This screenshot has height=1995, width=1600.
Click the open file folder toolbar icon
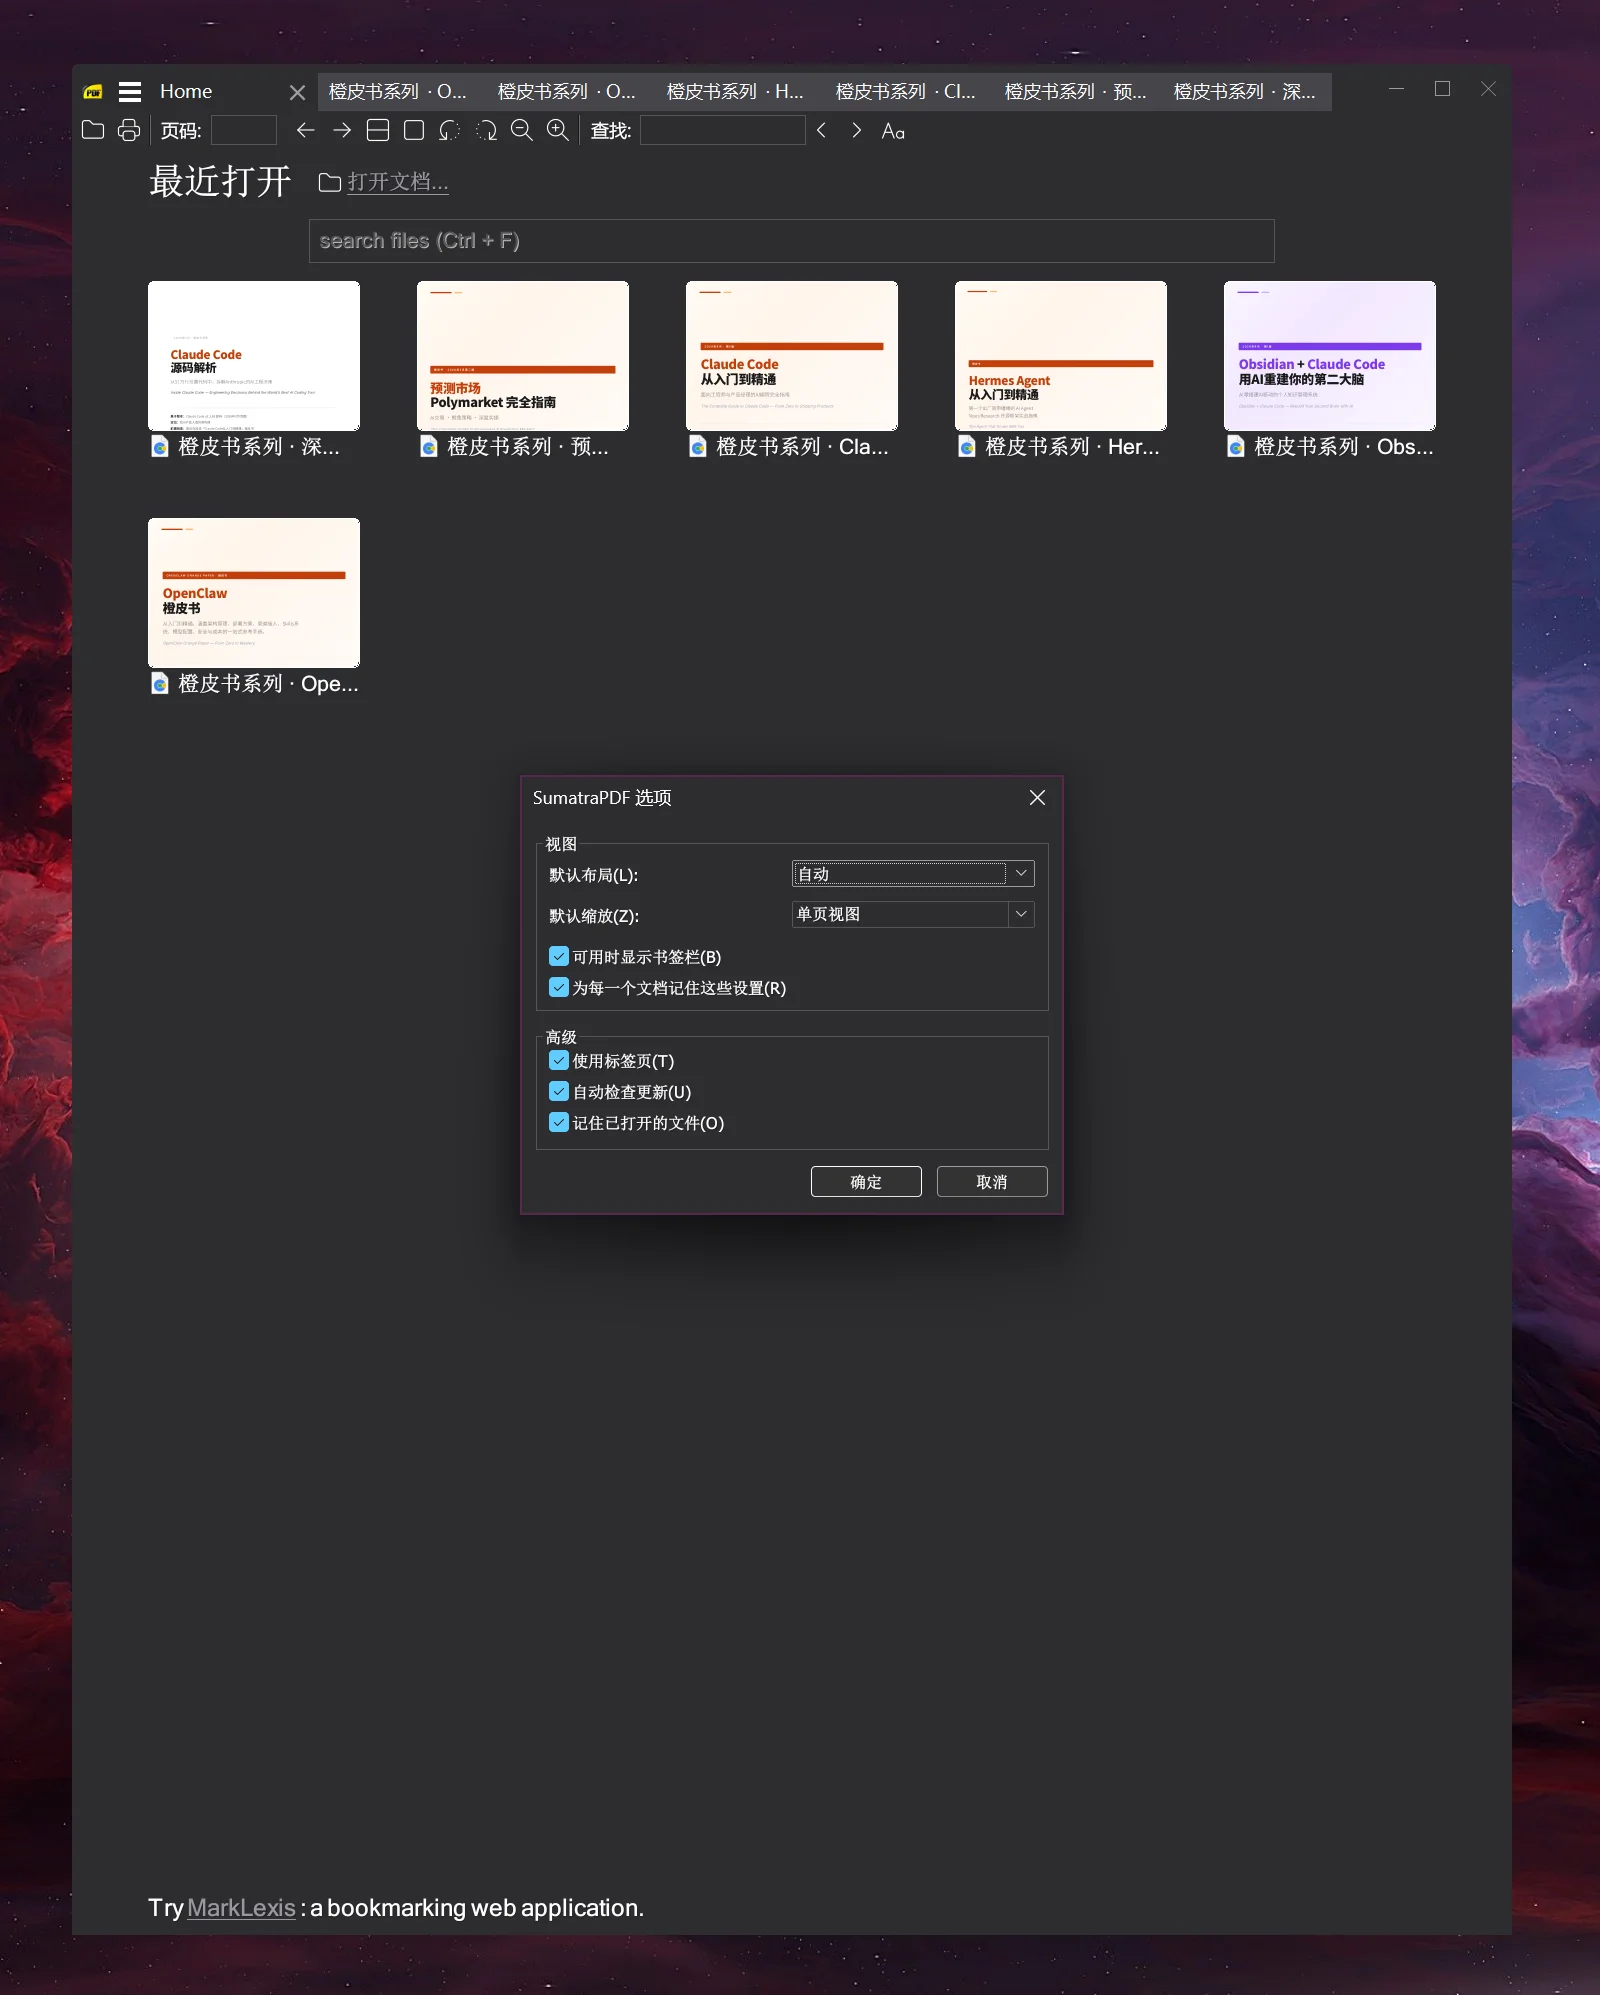[x=93, y=130]
